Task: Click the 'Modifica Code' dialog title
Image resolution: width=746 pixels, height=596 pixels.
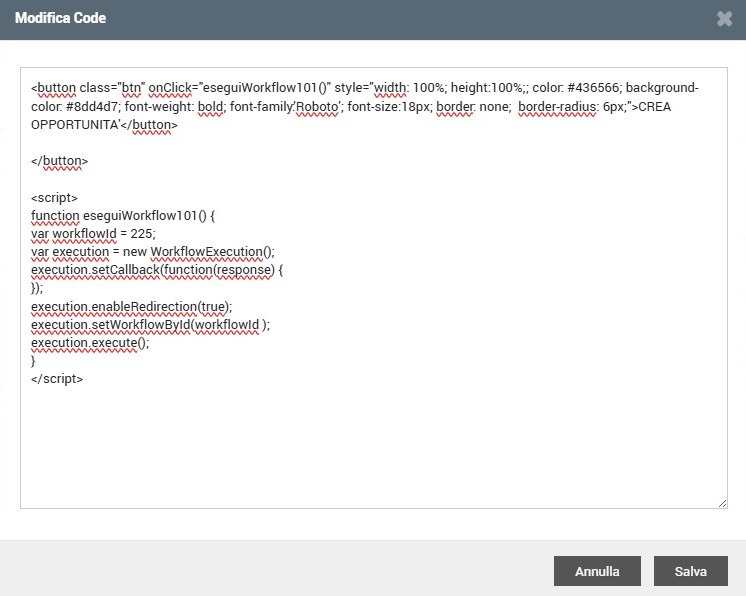Action: tap(60, 18)
